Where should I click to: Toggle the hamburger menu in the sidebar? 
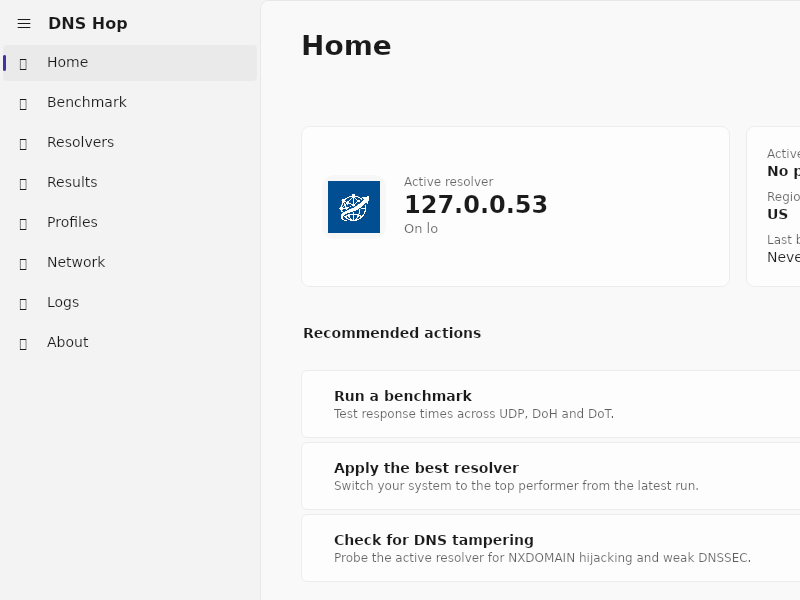tap(24, 23)
